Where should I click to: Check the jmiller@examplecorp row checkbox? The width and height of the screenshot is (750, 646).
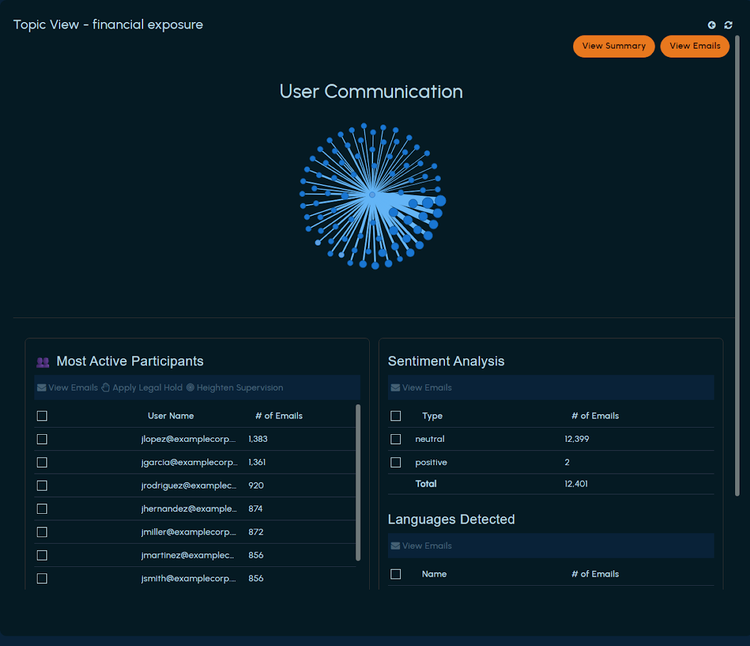[x=42, y=532]
